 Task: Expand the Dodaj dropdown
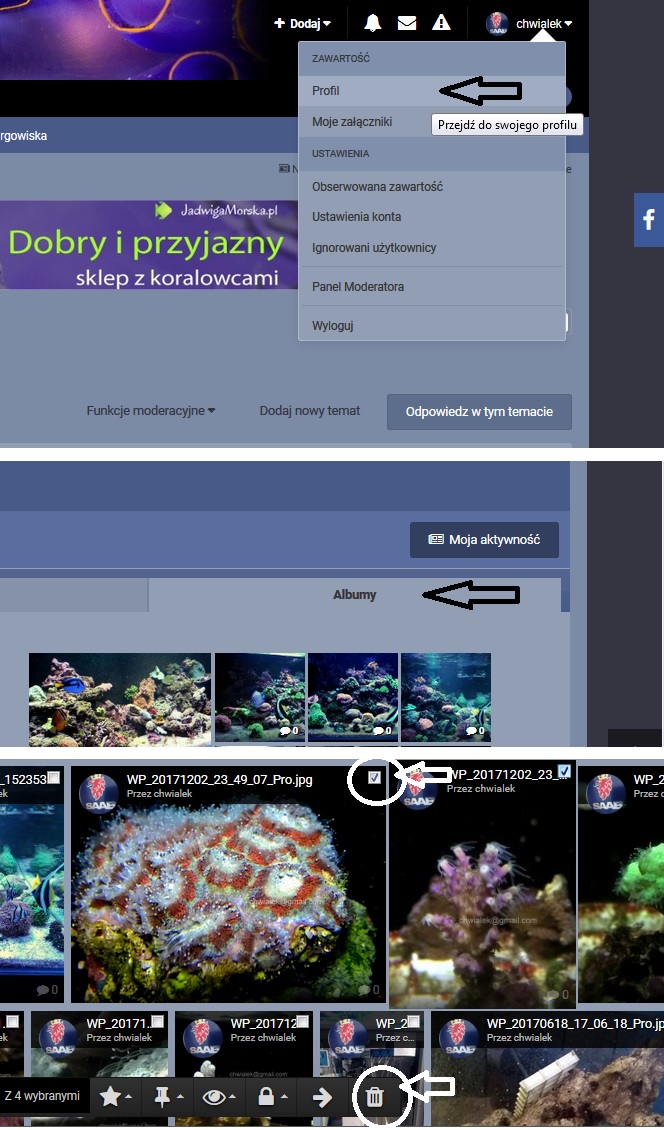[302, 23]
